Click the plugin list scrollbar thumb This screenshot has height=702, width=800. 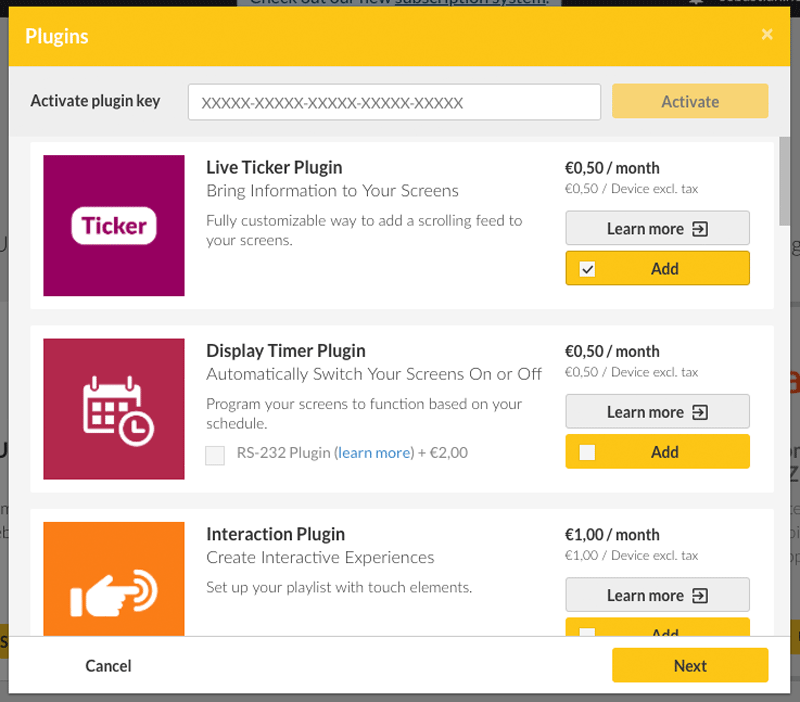784,181
